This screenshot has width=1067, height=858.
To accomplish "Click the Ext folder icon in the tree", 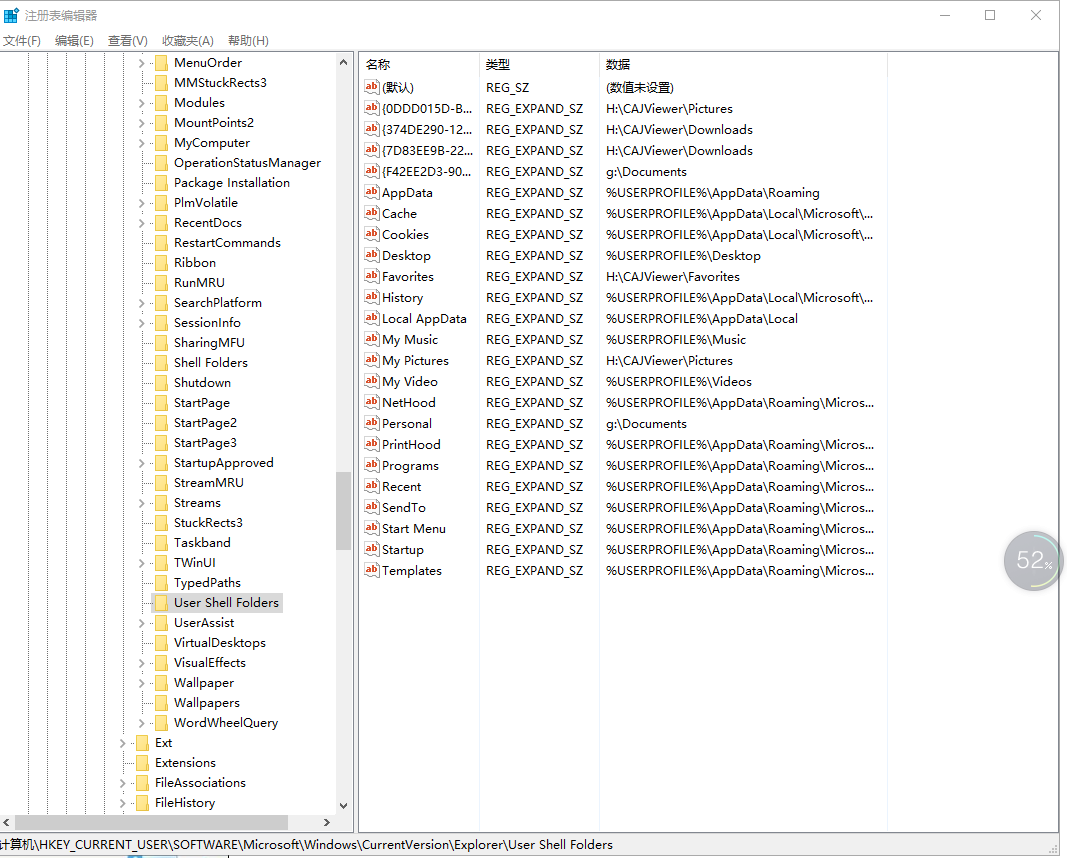I will click(143, 742).
